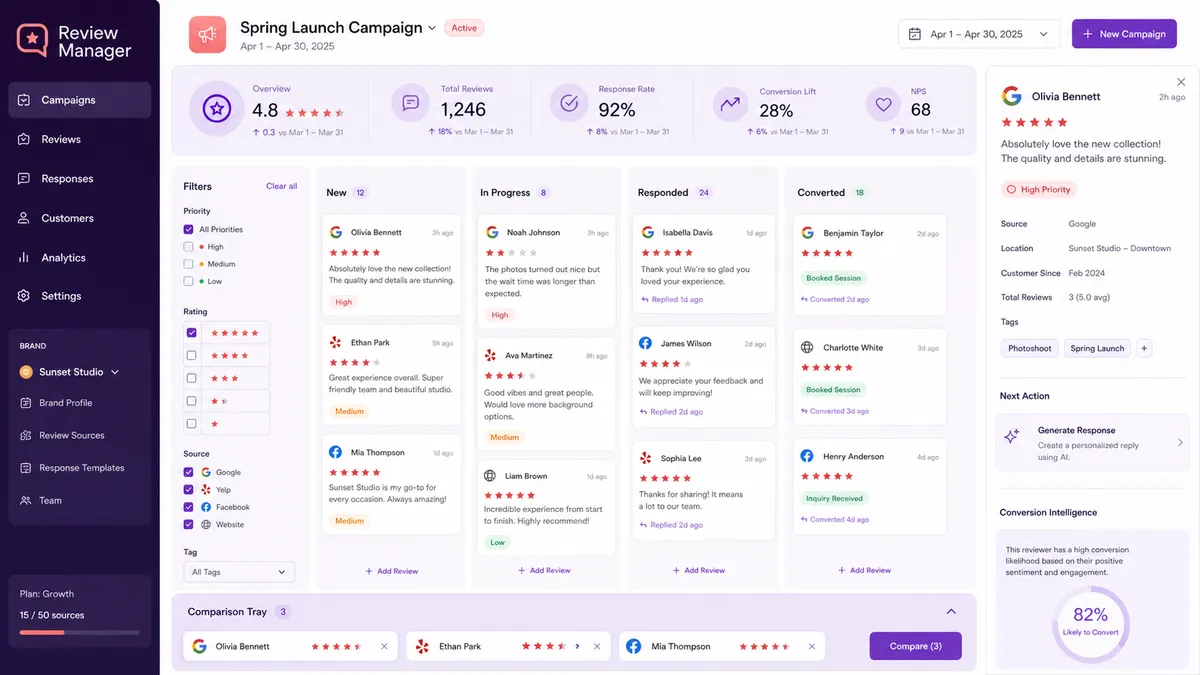
Task: Click the NPS heart icon
Action: 884,103
